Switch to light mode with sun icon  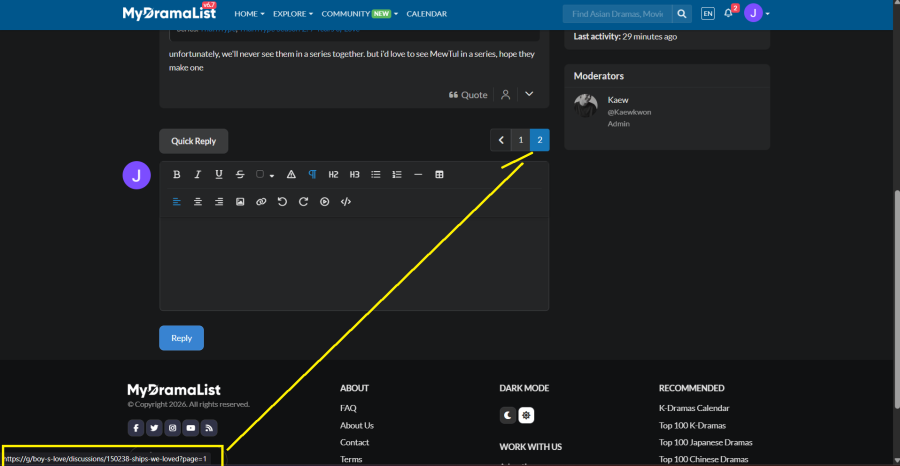pos(526,415)
